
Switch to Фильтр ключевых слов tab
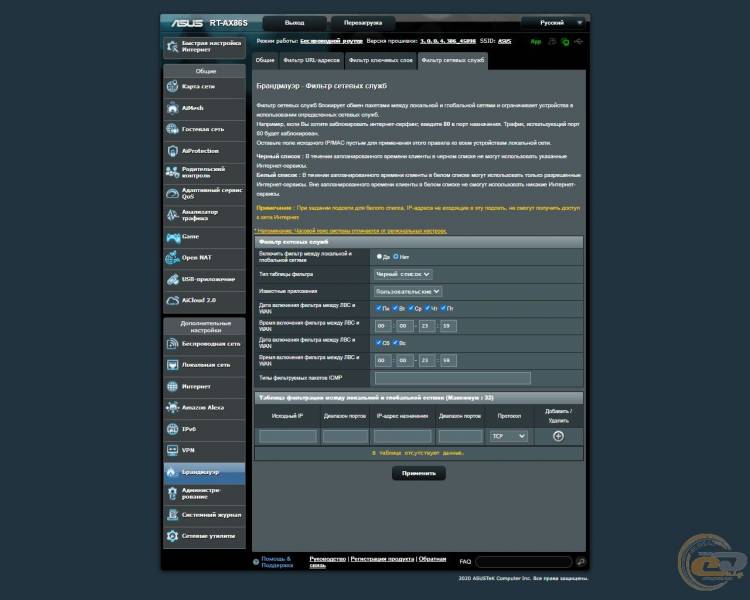[380, 61]
